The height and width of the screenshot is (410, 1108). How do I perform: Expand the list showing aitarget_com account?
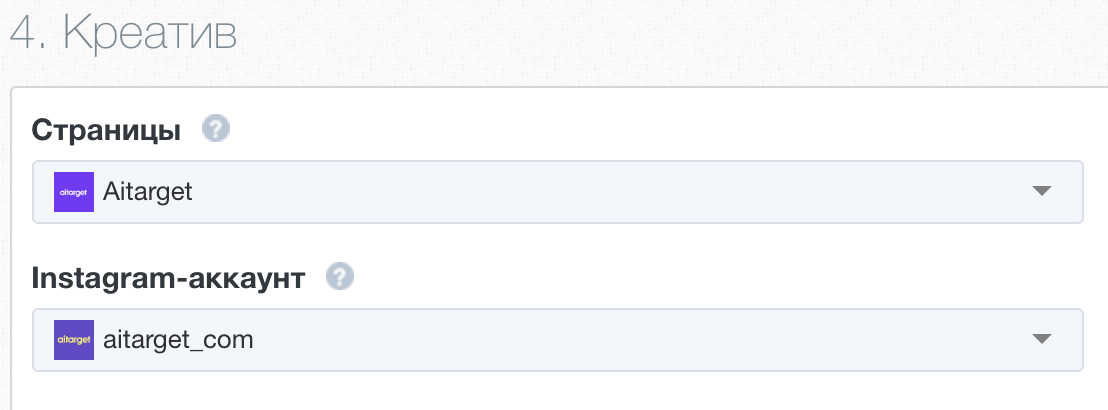pyautogui.click(x=558, y=340)
